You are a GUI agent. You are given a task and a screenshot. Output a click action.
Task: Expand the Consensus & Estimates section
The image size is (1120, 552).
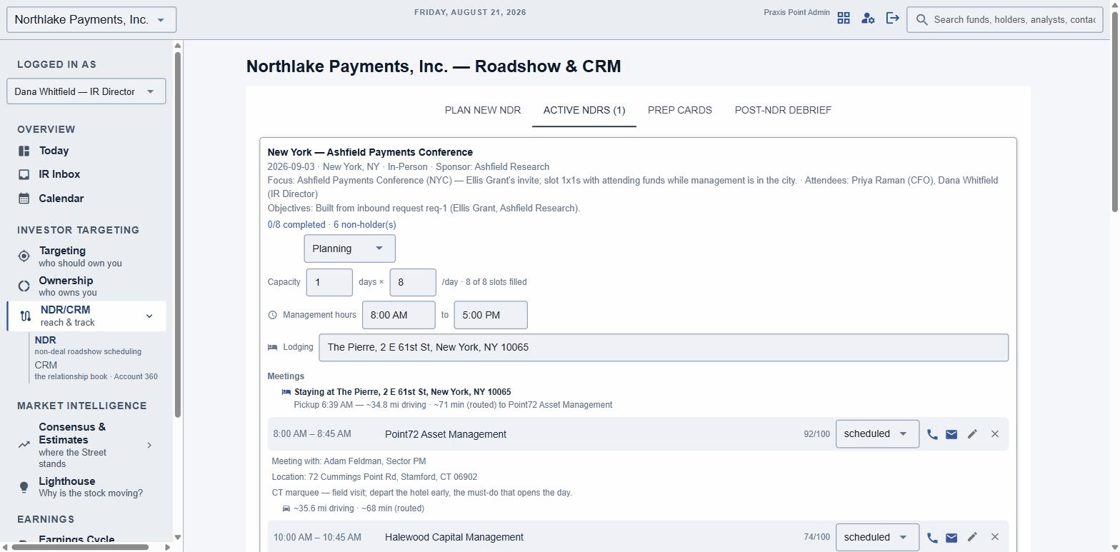[x=149, y=445]
